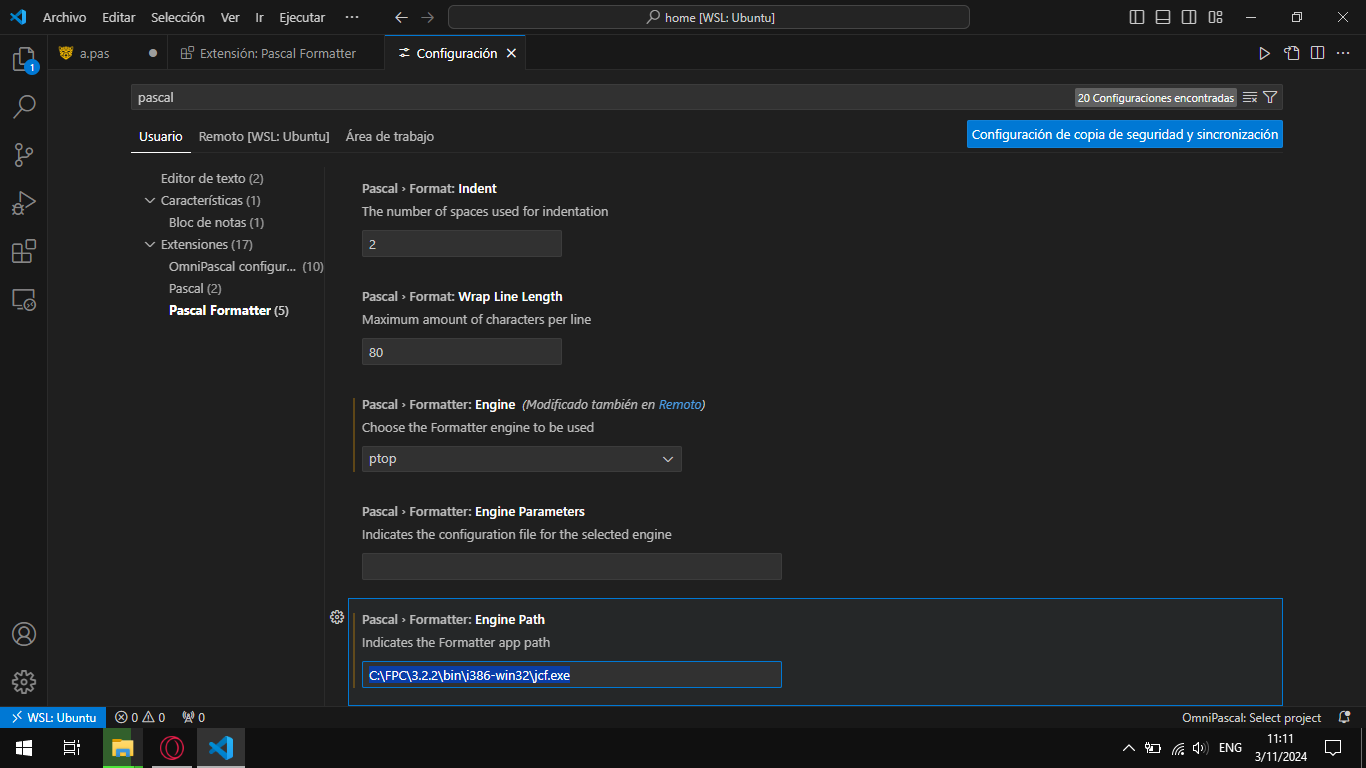
Task: Open Task View on the taskbar
Action: tap(72, 747)
